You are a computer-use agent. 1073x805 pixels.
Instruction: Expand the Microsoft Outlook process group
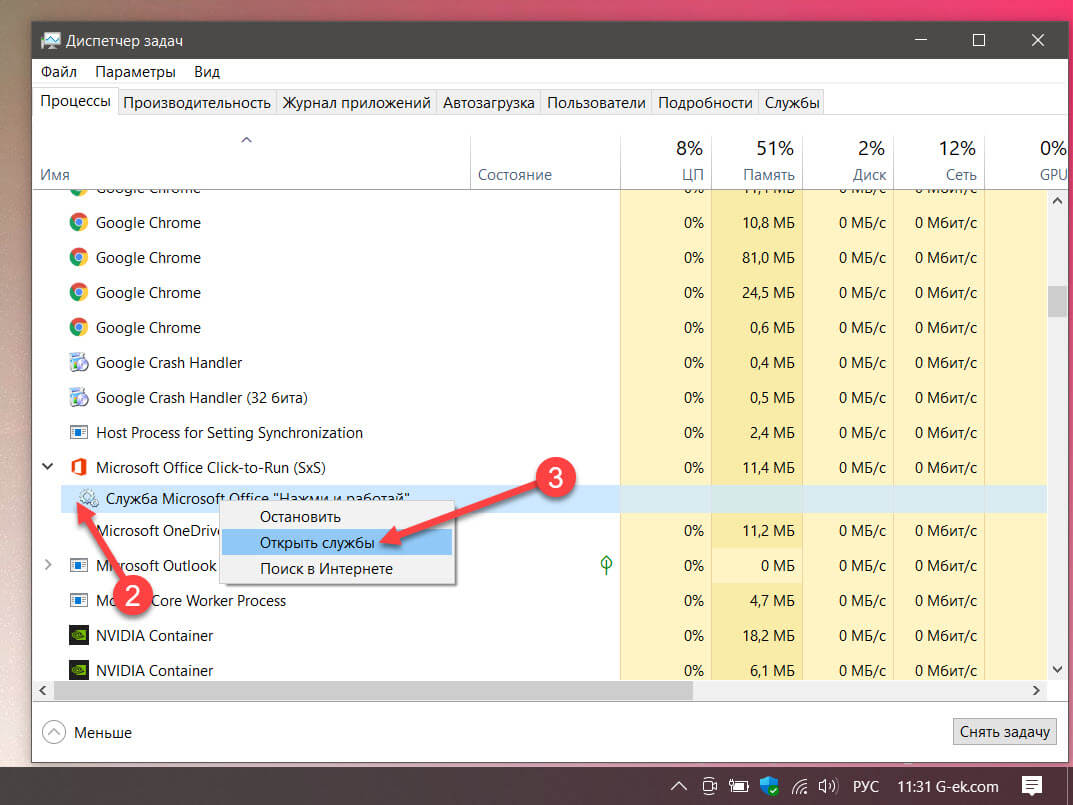tap(48, 565)
